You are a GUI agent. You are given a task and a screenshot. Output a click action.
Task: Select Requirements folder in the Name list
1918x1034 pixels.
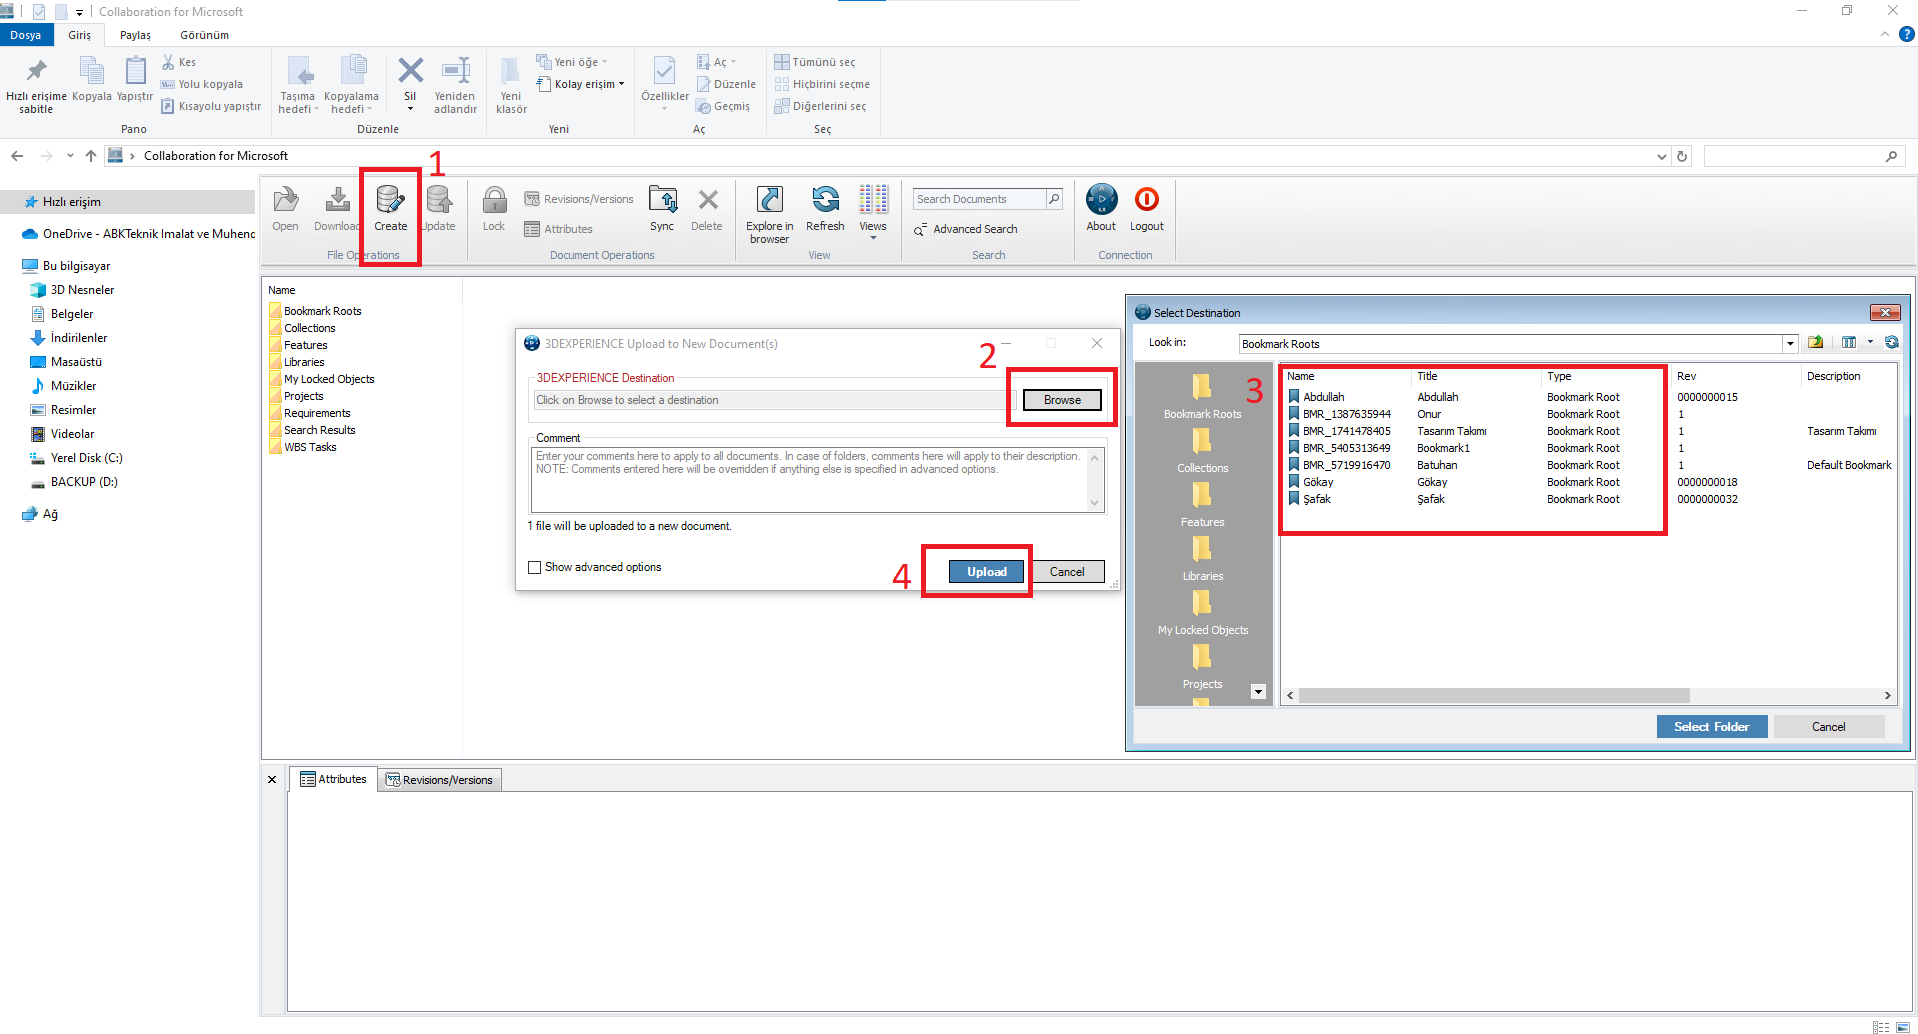[317, 413]
